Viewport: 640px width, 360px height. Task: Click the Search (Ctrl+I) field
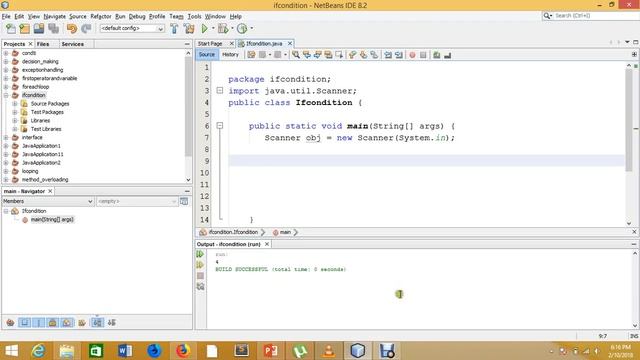point(594,16)
